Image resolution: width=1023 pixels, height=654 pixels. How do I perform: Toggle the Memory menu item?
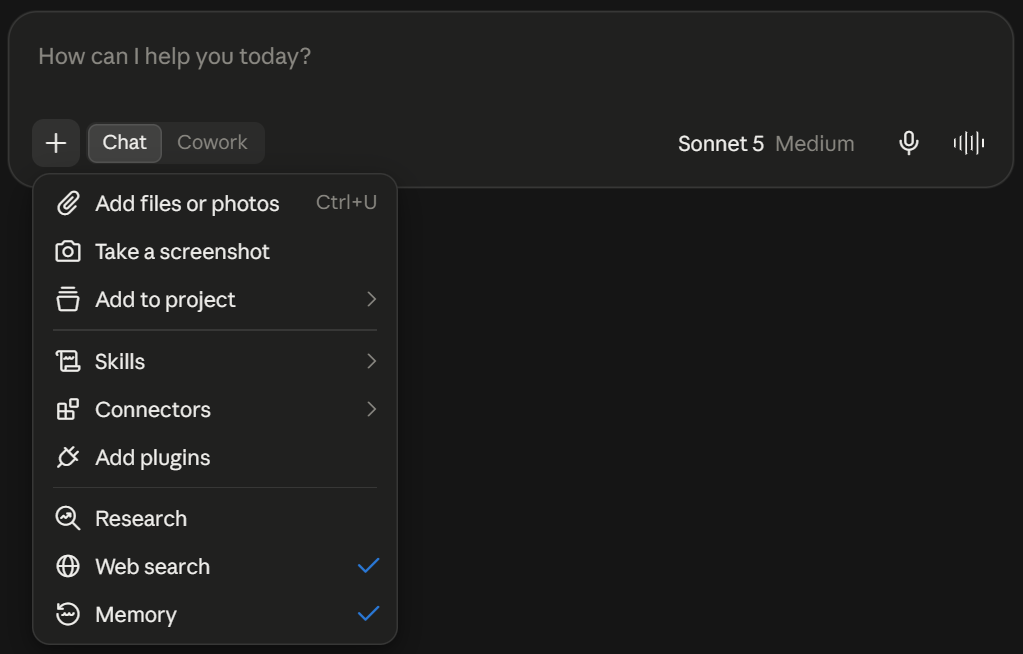215,614
